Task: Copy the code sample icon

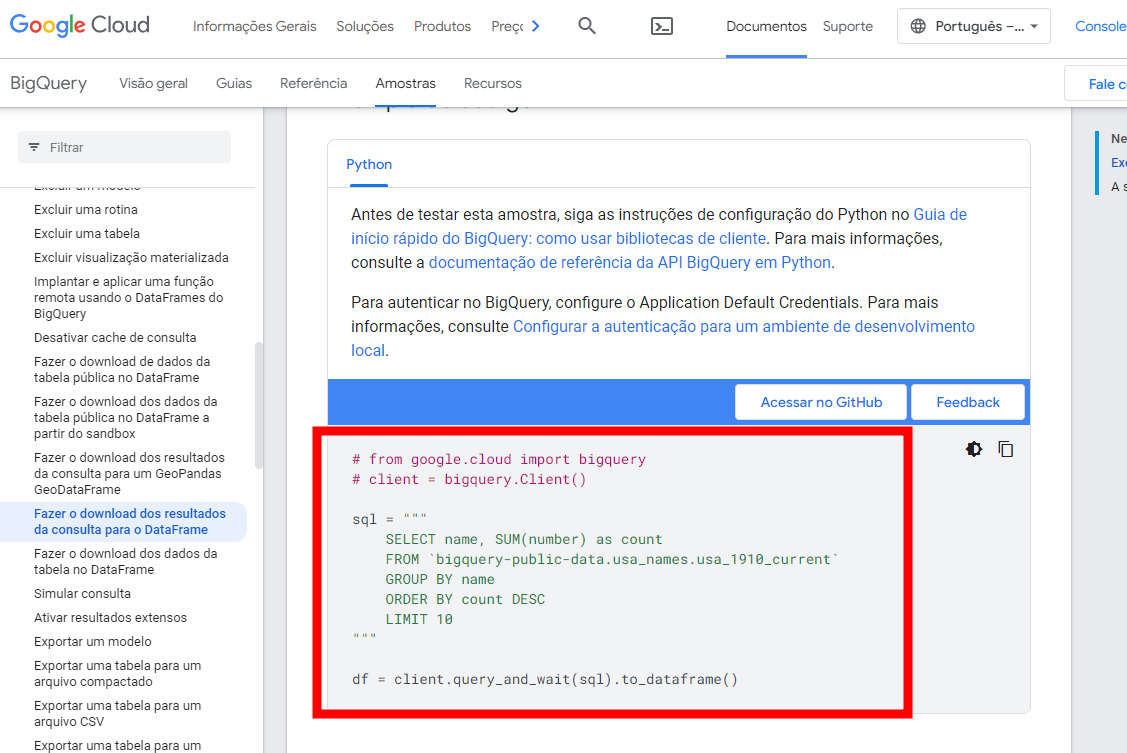Action: 1006,449
